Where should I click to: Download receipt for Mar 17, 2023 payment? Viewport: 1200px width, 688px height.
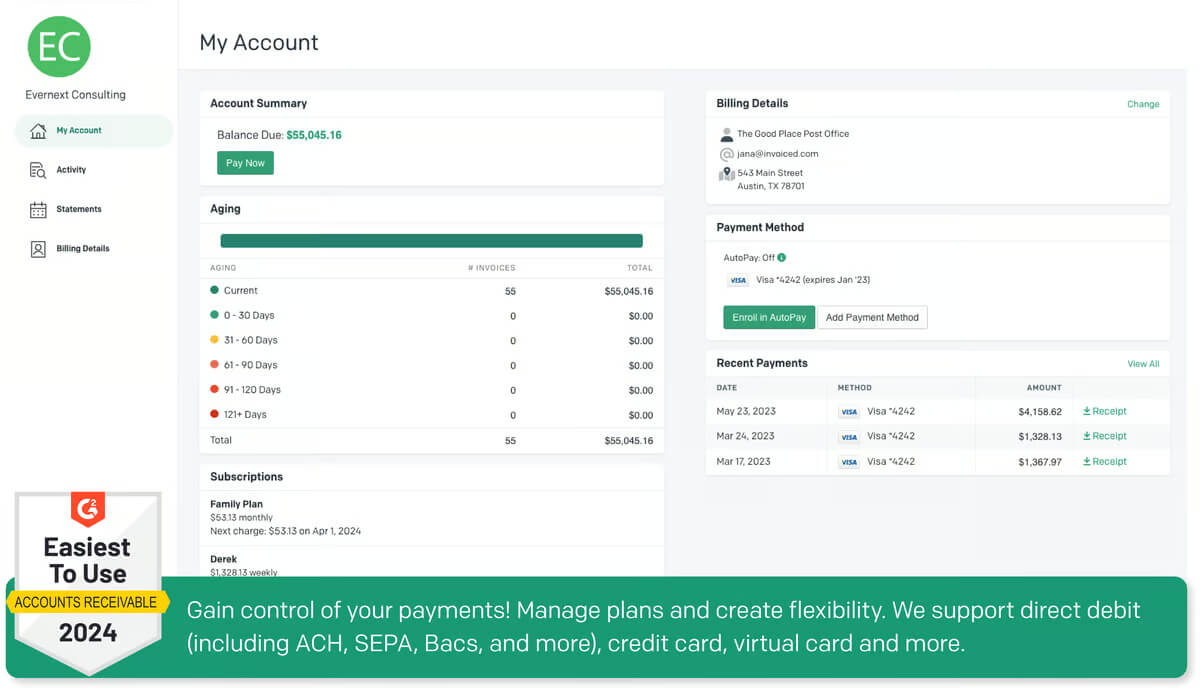[1105, 462]
